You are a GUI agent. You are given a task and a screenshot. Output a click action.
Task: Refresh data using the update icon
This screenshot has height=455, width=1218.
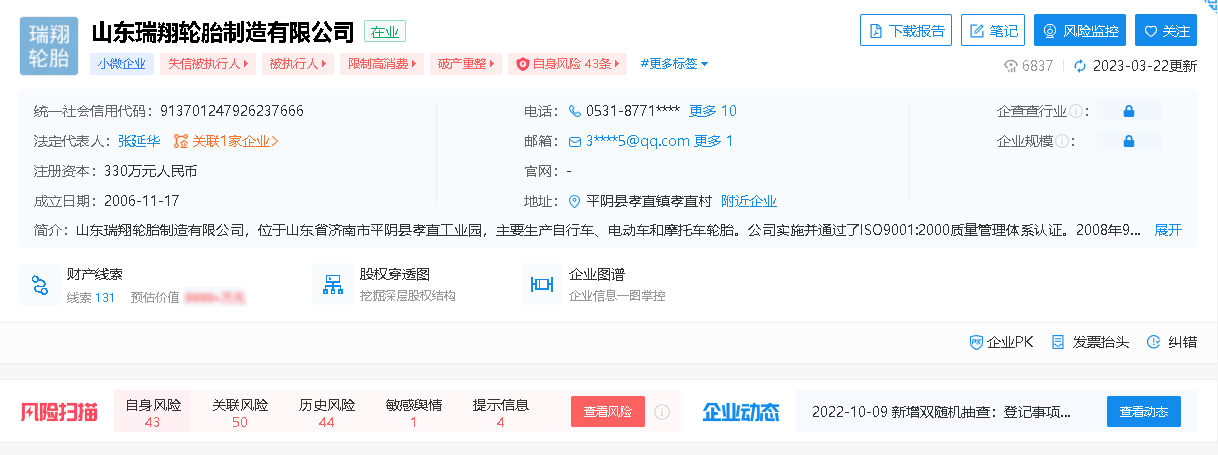[x=1080, y=66]
